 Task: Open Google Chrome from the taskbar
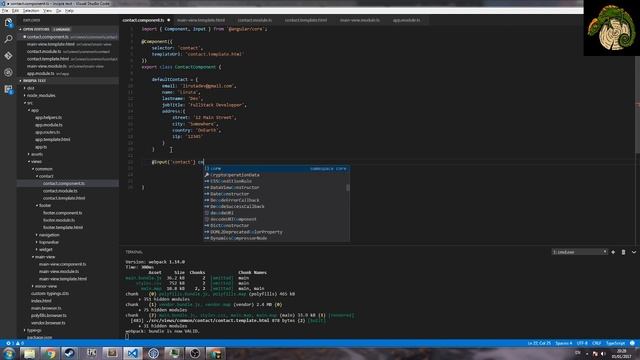click(x=50, y=353)
